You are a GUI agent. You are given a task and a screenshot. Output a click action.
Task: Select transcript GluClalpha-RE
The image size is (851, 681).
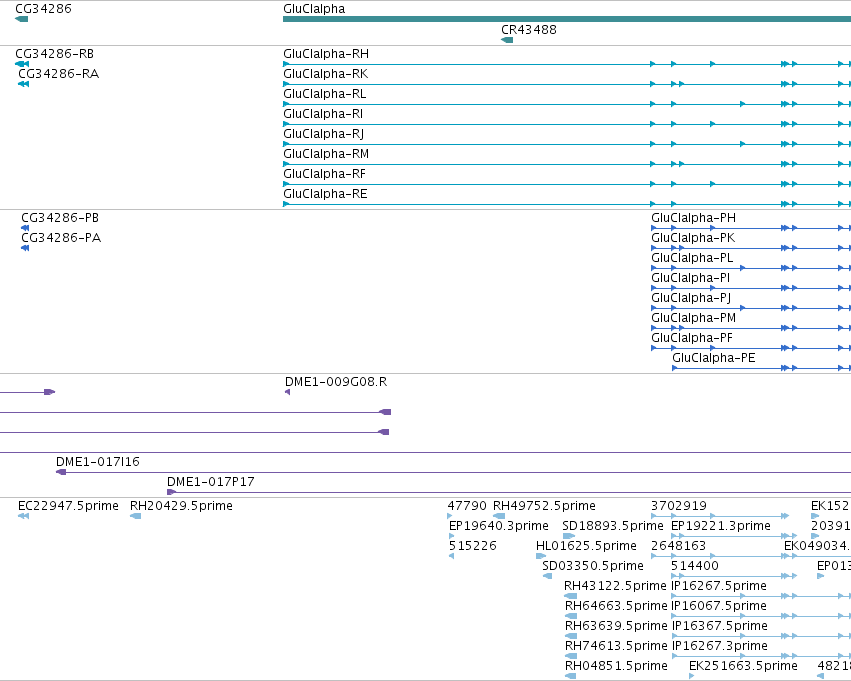point(567,205)
